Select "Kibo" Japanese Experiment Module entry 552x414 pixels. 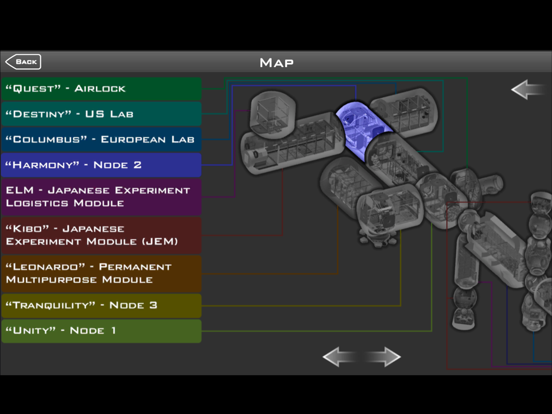click(x=101, y=235)
